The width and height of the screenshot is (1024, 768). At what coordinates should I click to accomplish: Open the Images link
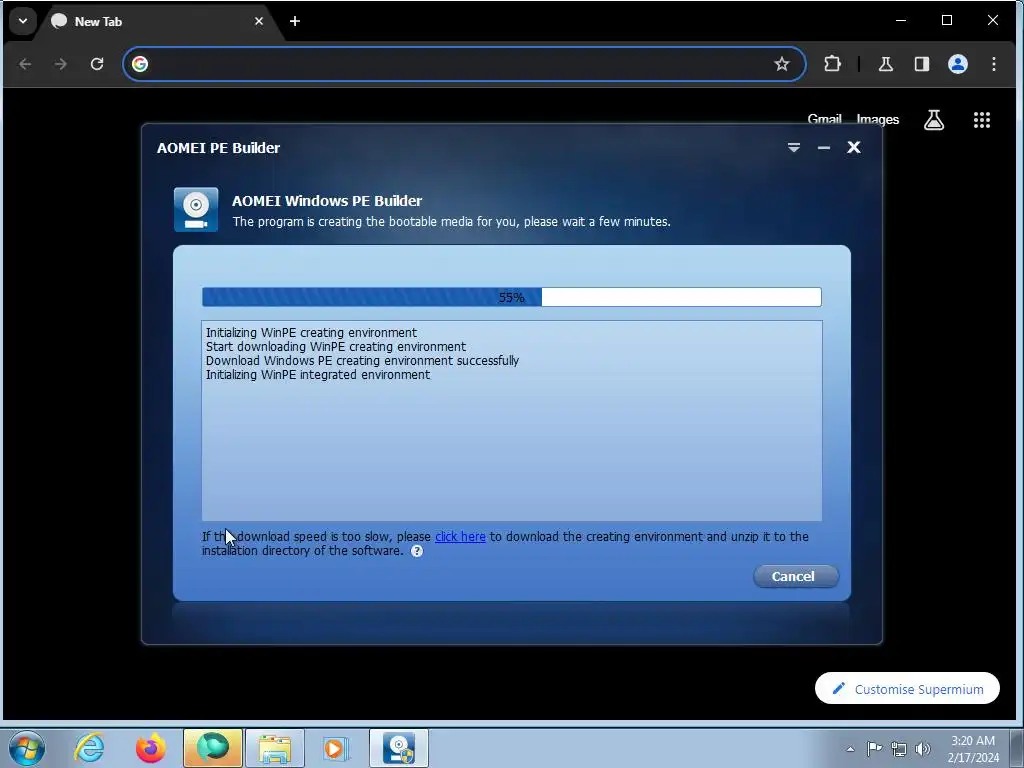877,120
